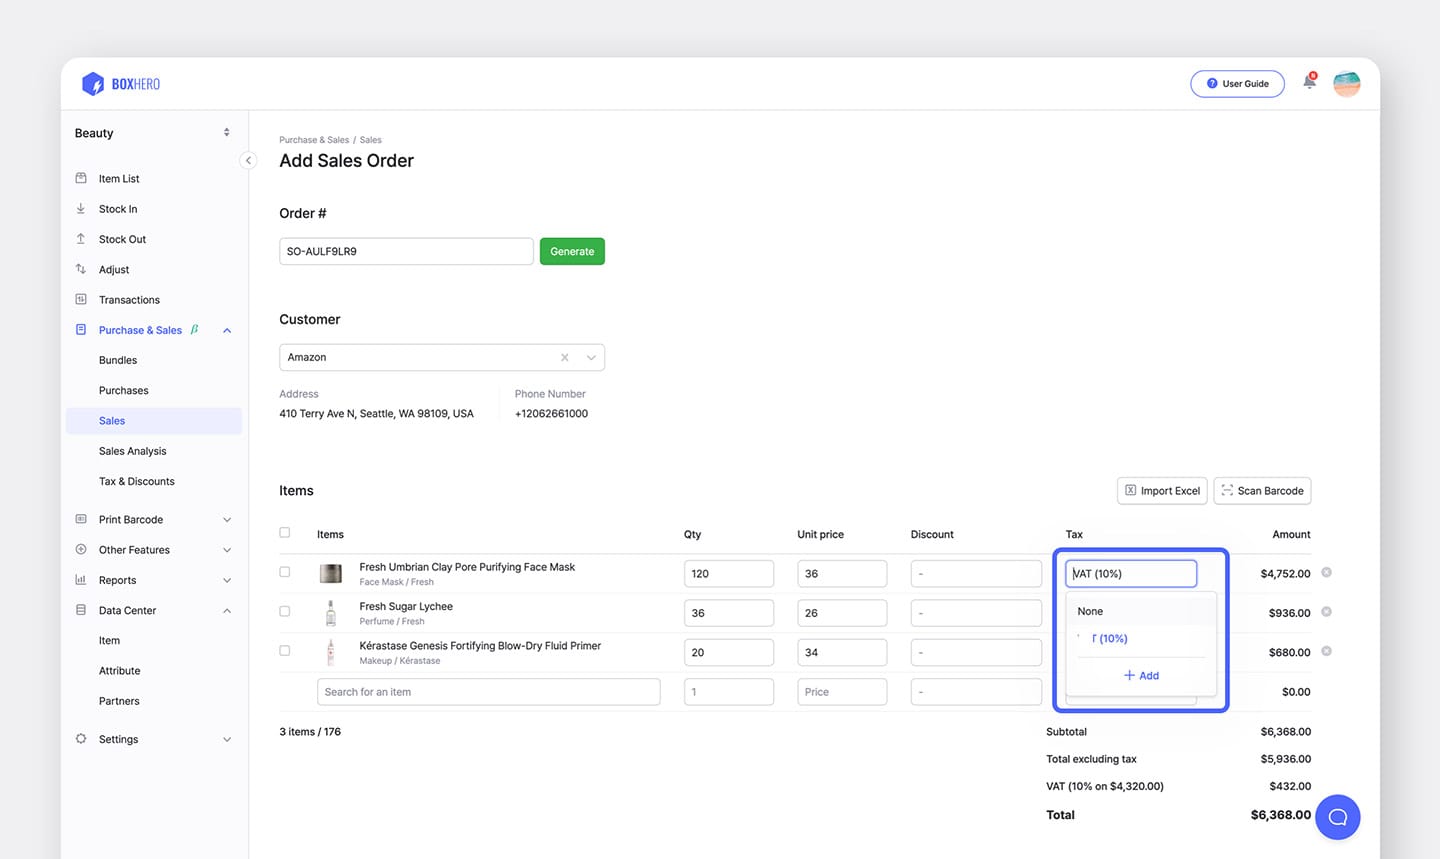Open Transactions using its sidebar icon

(x=82, y=299)
